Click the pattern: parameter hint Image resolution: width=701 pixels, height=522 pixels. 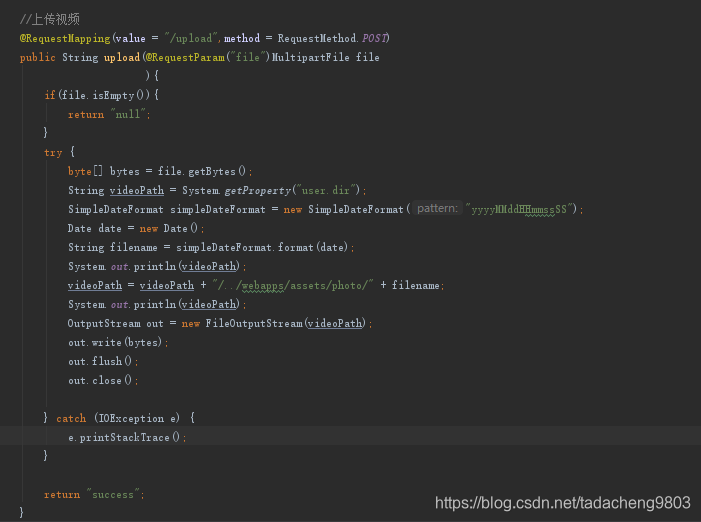click(437, 209)
